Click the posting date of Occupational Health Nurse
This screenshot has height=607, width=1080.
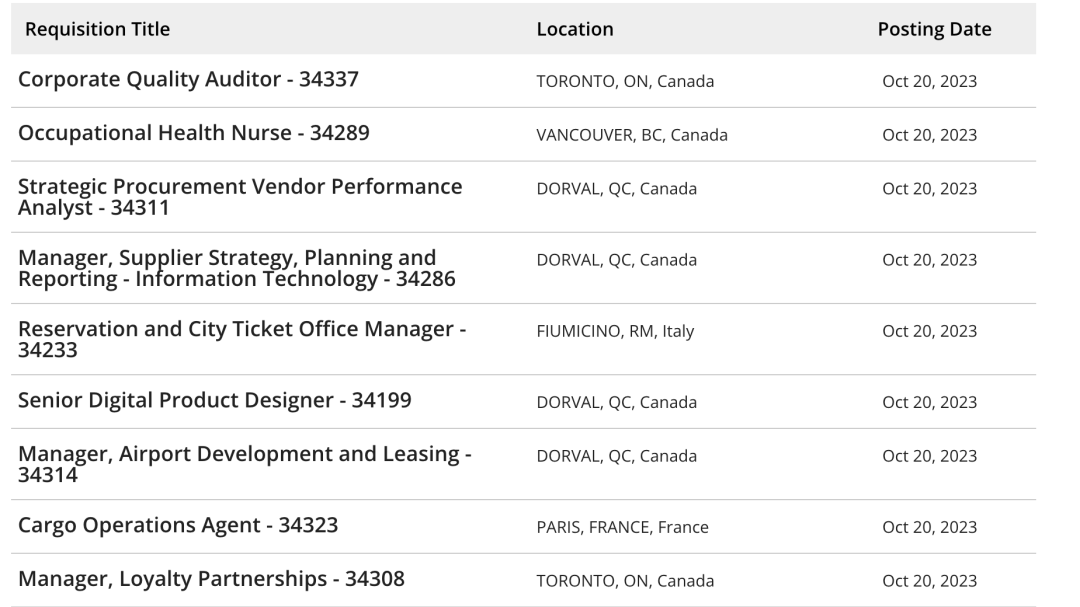point(929,135)
